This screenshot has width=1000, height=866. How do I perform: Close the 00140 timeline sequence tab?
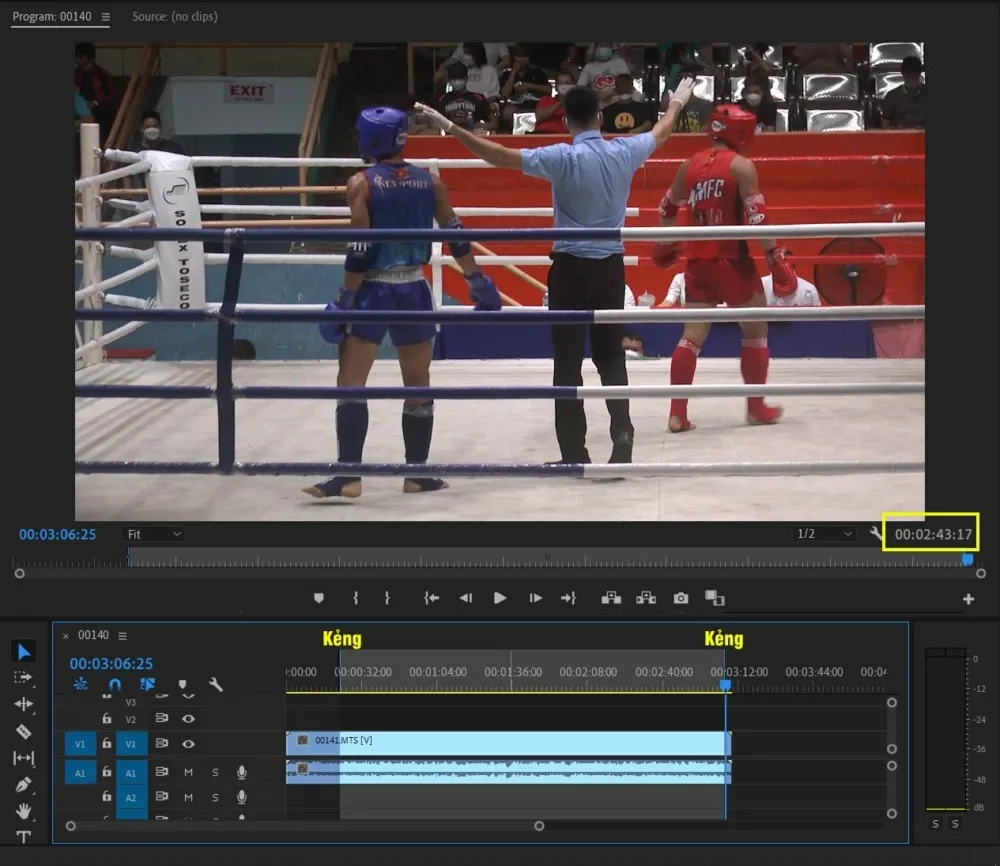pos(66,636)
